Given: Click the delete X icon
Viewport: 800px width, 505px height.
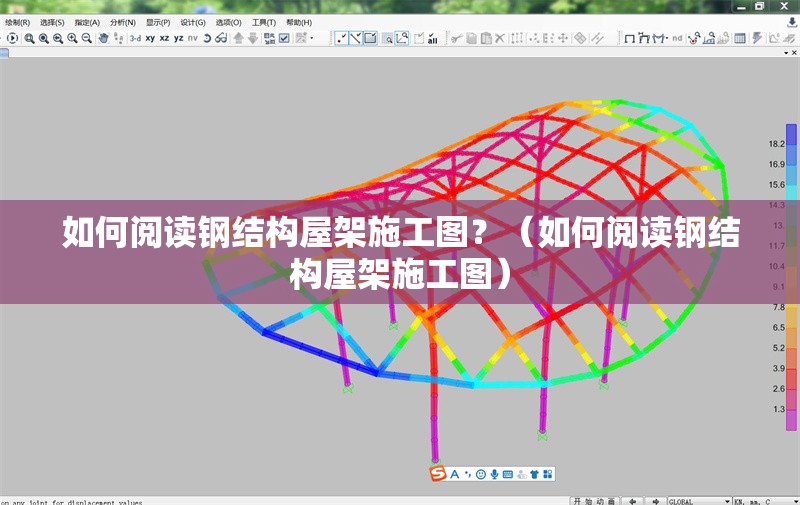Looking at the screenshot, I should 500,38.
